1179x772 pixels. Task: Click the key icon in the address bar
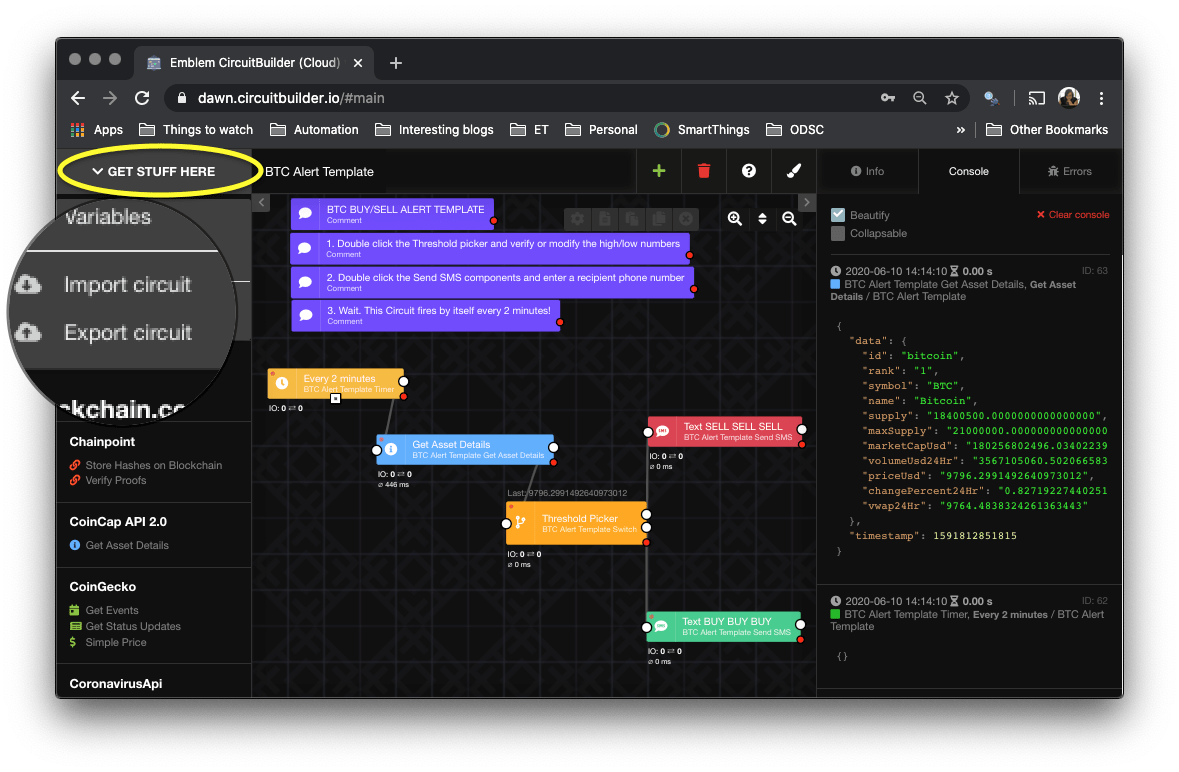888,98
